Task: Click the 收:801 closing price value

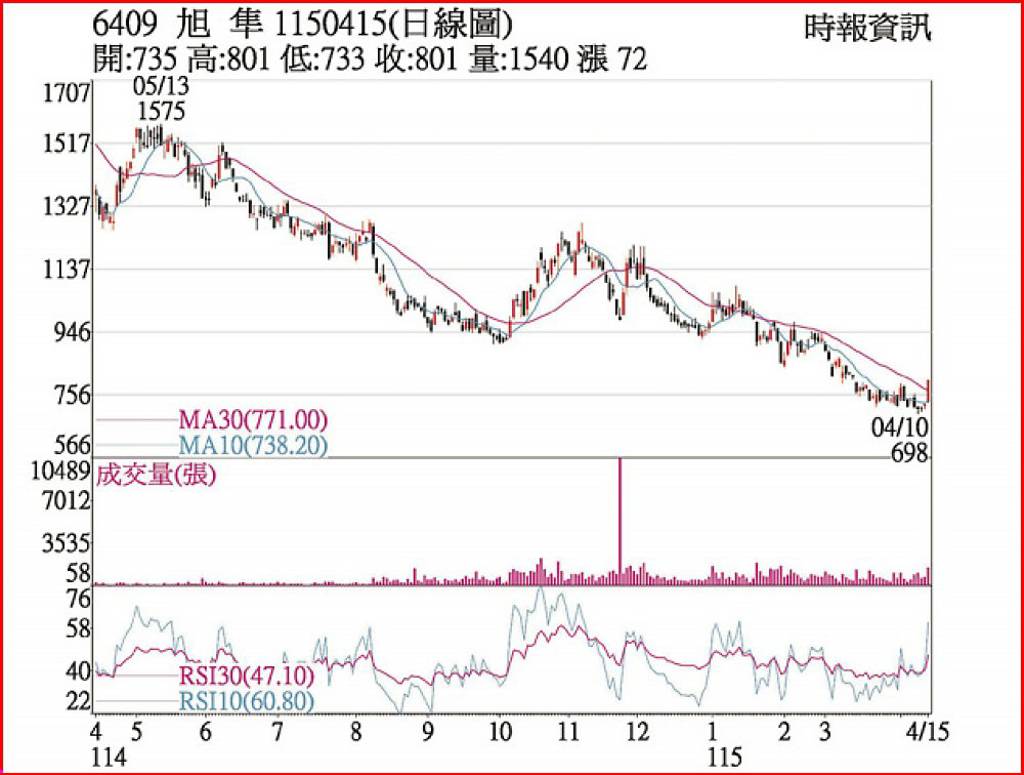Action: [x=417, y=60]
